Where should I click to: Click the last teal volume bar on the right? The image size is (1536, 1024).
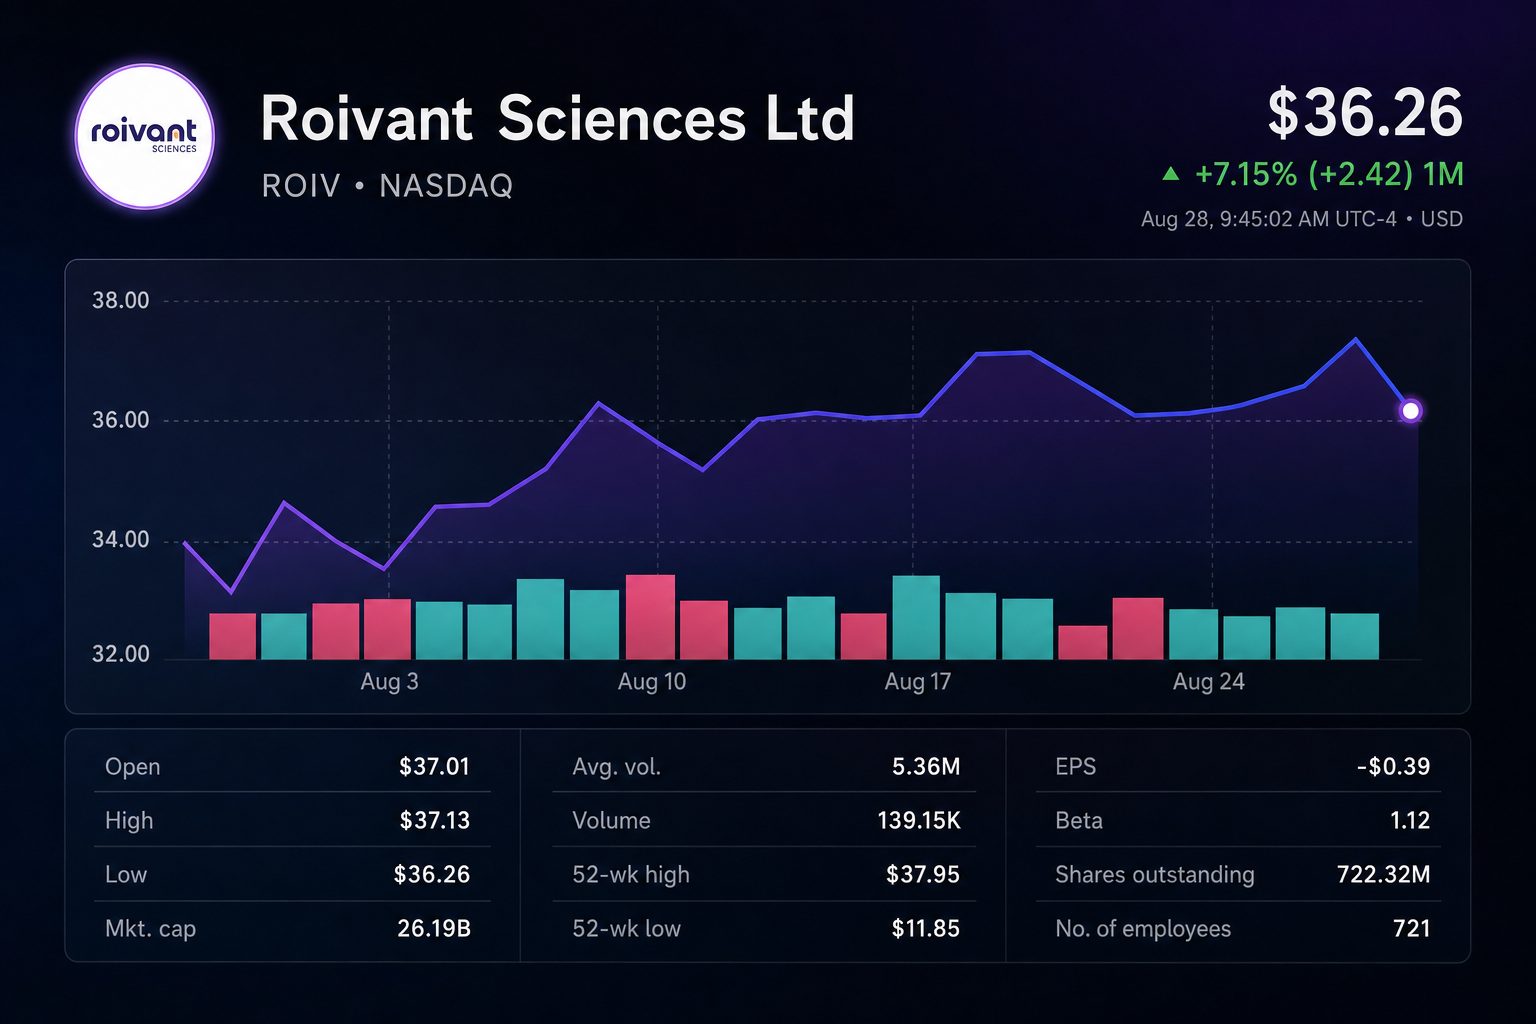click(1355, 636)
